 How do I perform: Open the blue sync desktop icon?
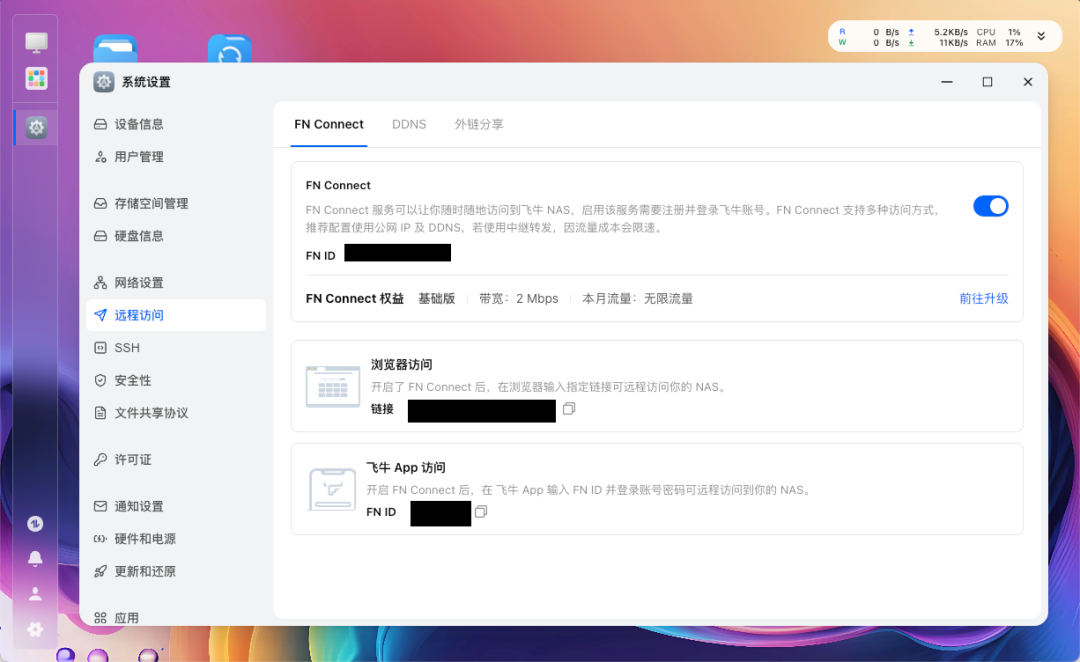tap(229, 48)
